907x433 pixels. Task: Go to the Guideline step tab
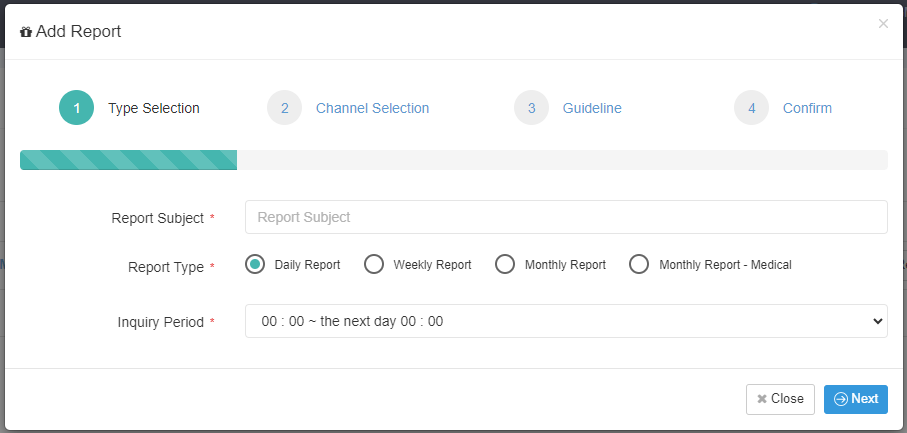(592, 108)
